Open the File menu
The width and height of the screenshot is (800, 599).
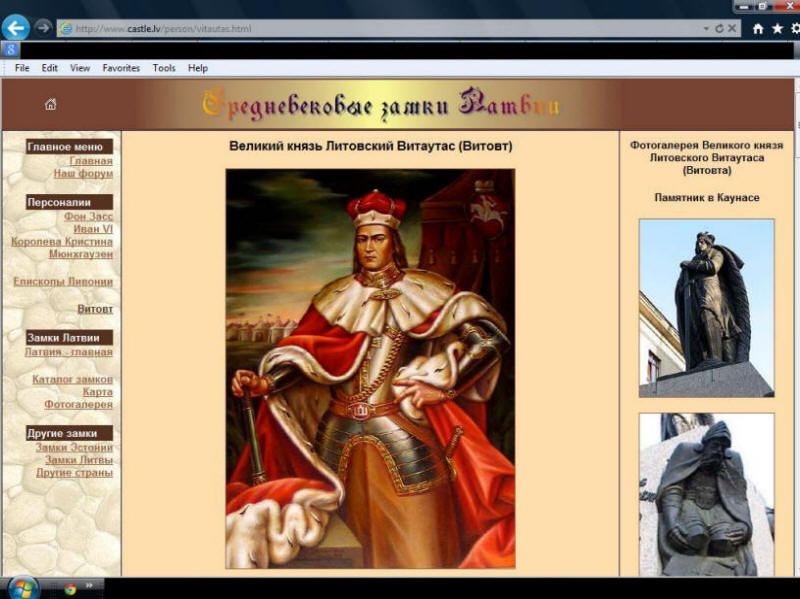click(22, 68)
